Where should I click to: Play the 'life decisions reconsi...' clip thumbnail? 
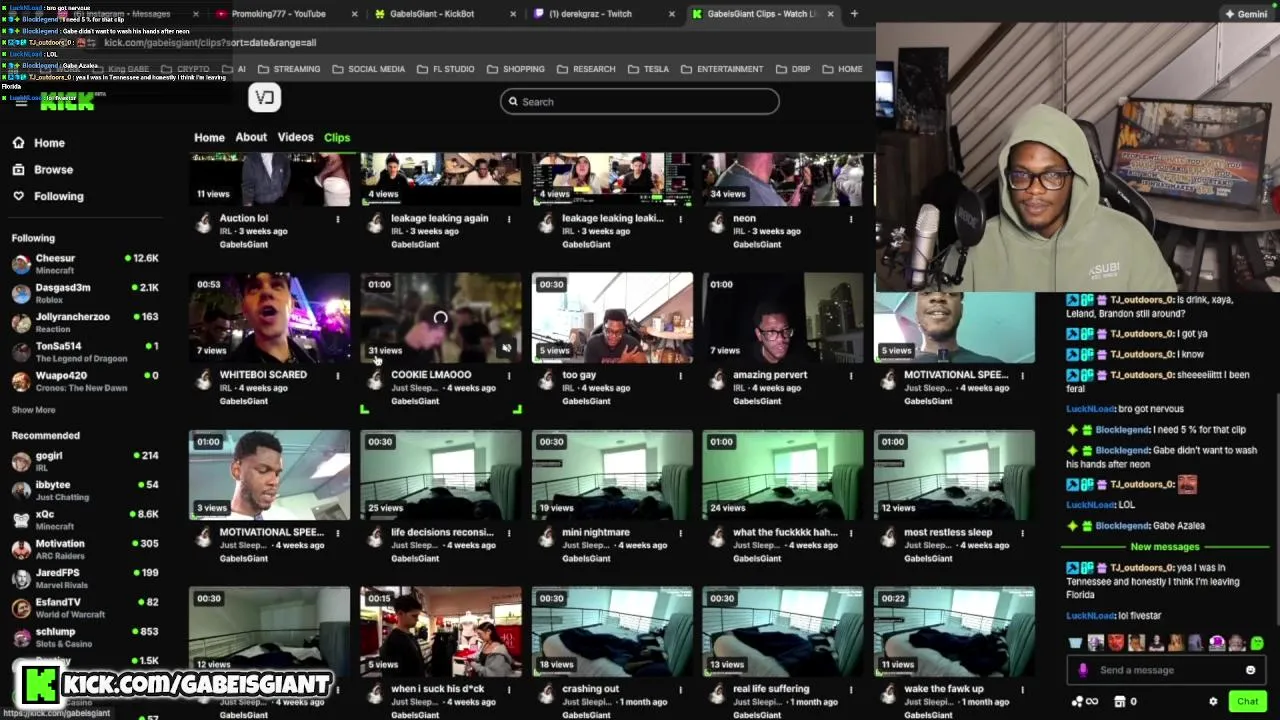(x=441, y=475)
